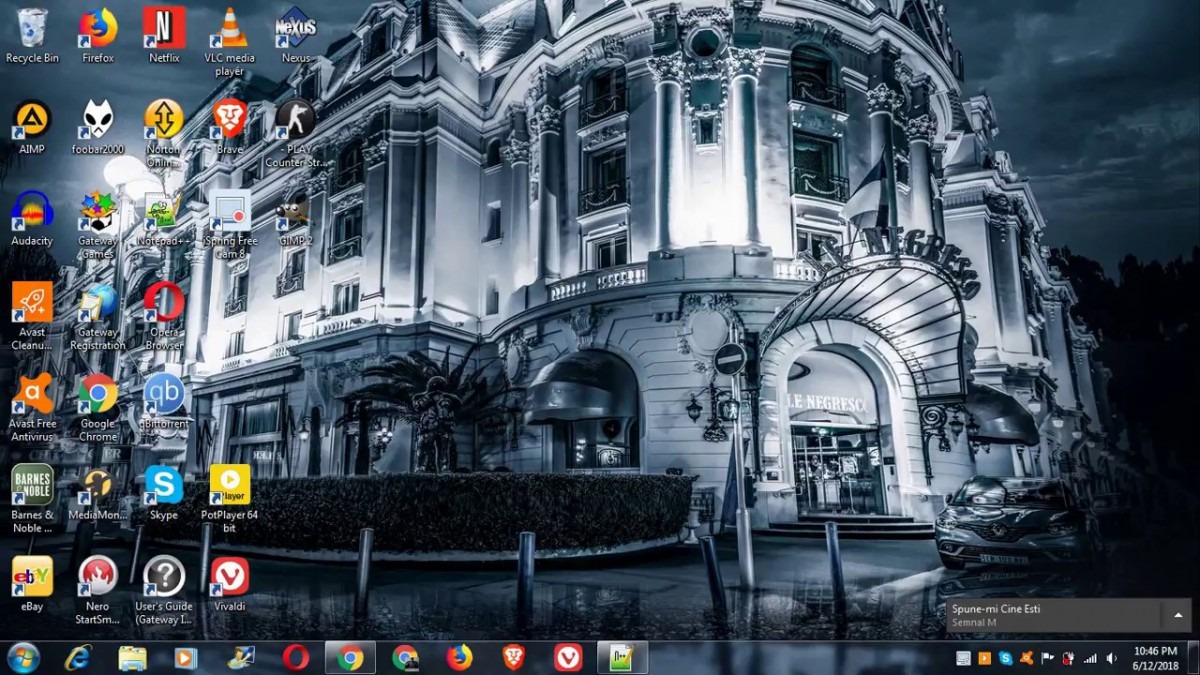Screen dimensions: 1200x675
Task: Open the volume control in system tray
Action: pyautogui.click(x=1111, y=658)
